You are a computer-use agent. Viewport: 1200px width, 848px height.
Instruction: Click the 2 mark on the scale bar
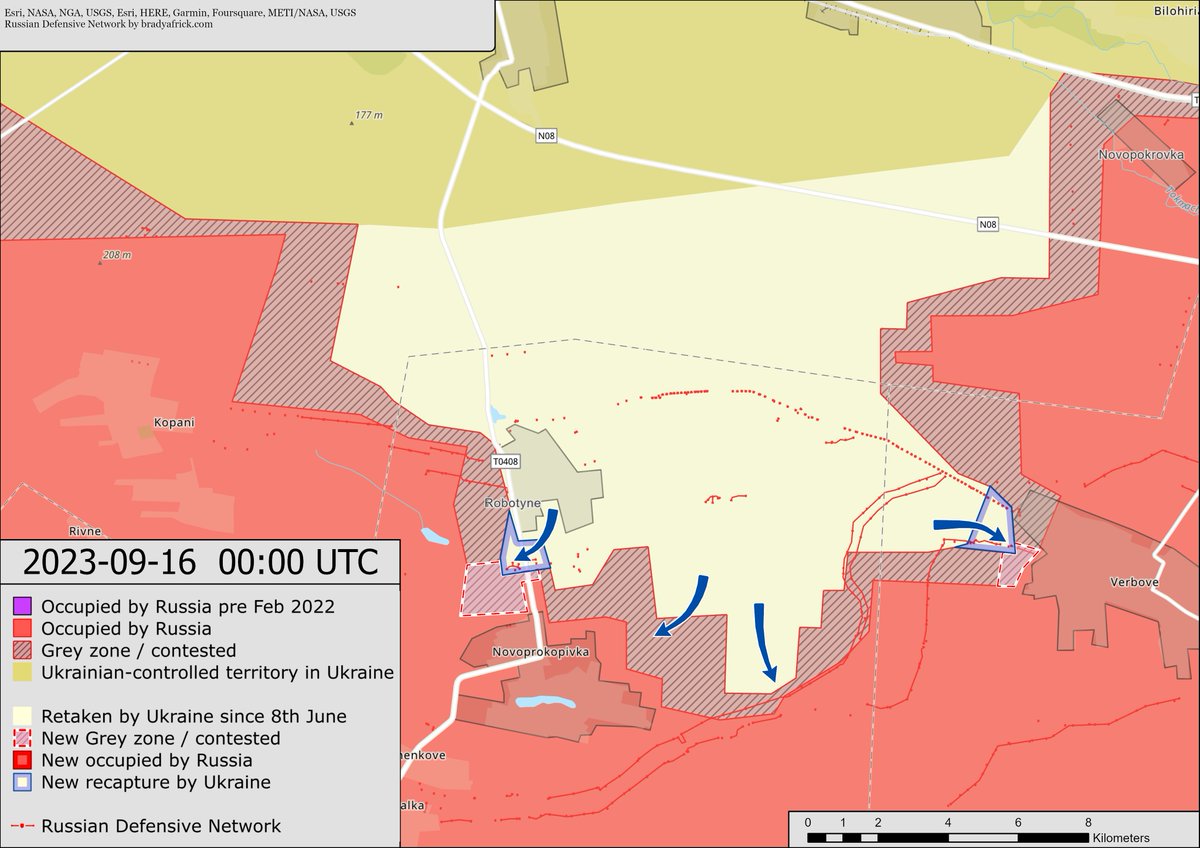pyautogui.click(x=878, y=822)
